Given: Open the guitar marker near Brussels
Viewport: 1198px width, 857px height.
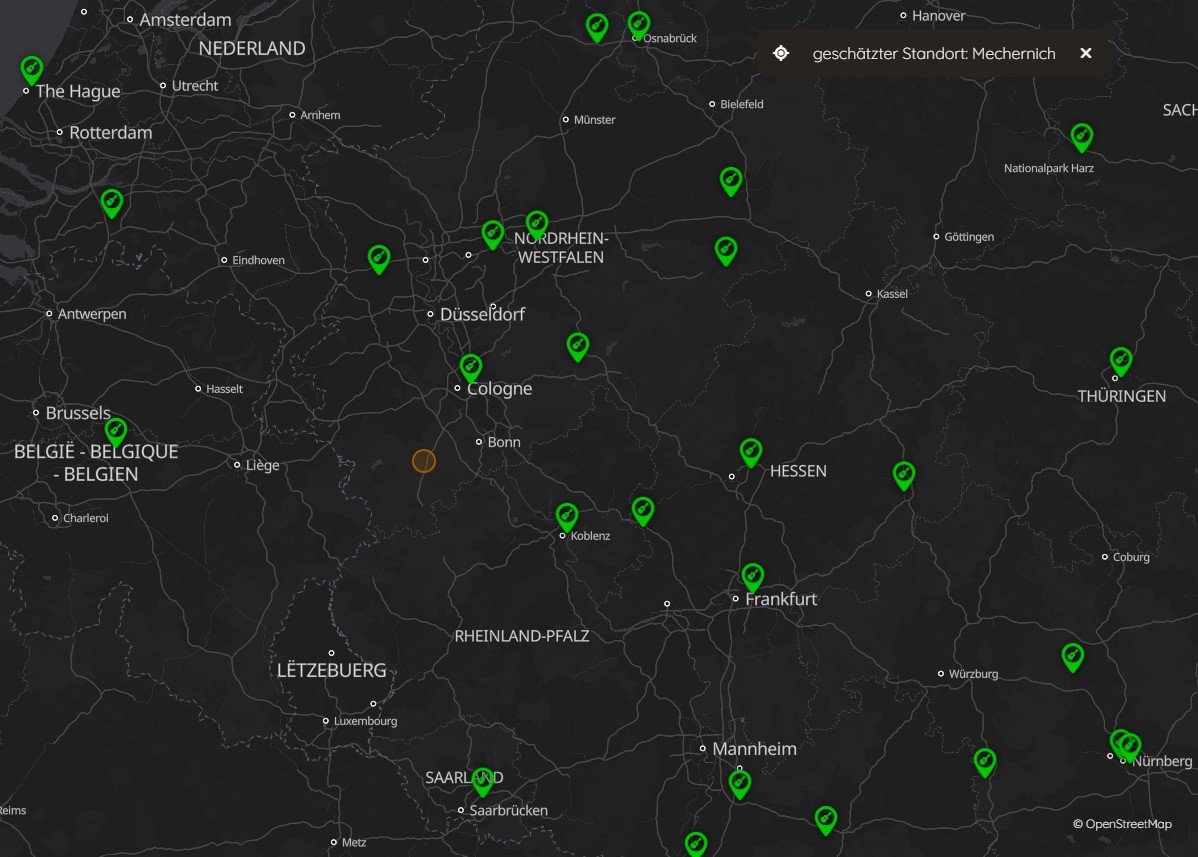Looking at the screenshot, I should [x=115, y=432].
